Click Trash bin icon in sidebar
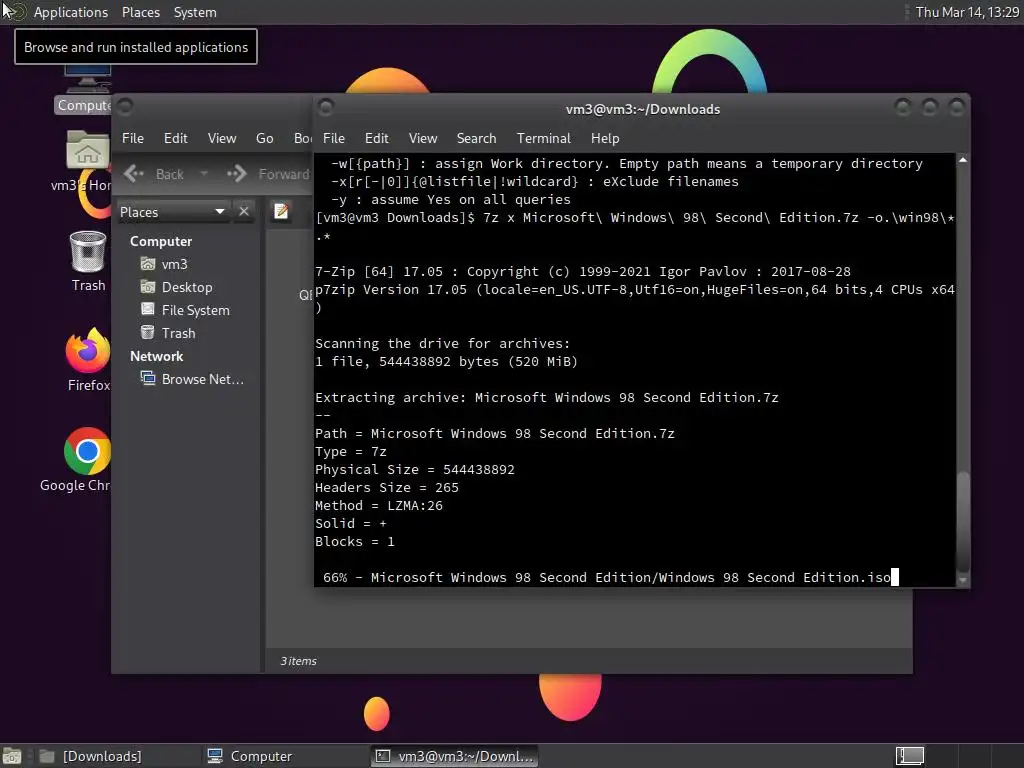Image resolution: width=1024 pixels, height=768 pixels. 148,332
